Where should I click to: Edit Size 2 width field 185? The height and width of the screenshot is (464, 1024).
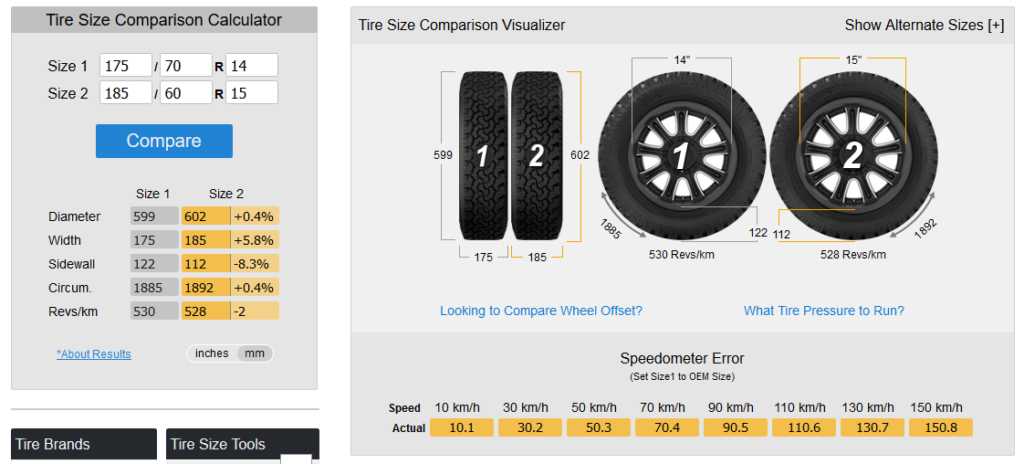pyautogui.click(x=126, y=93)
